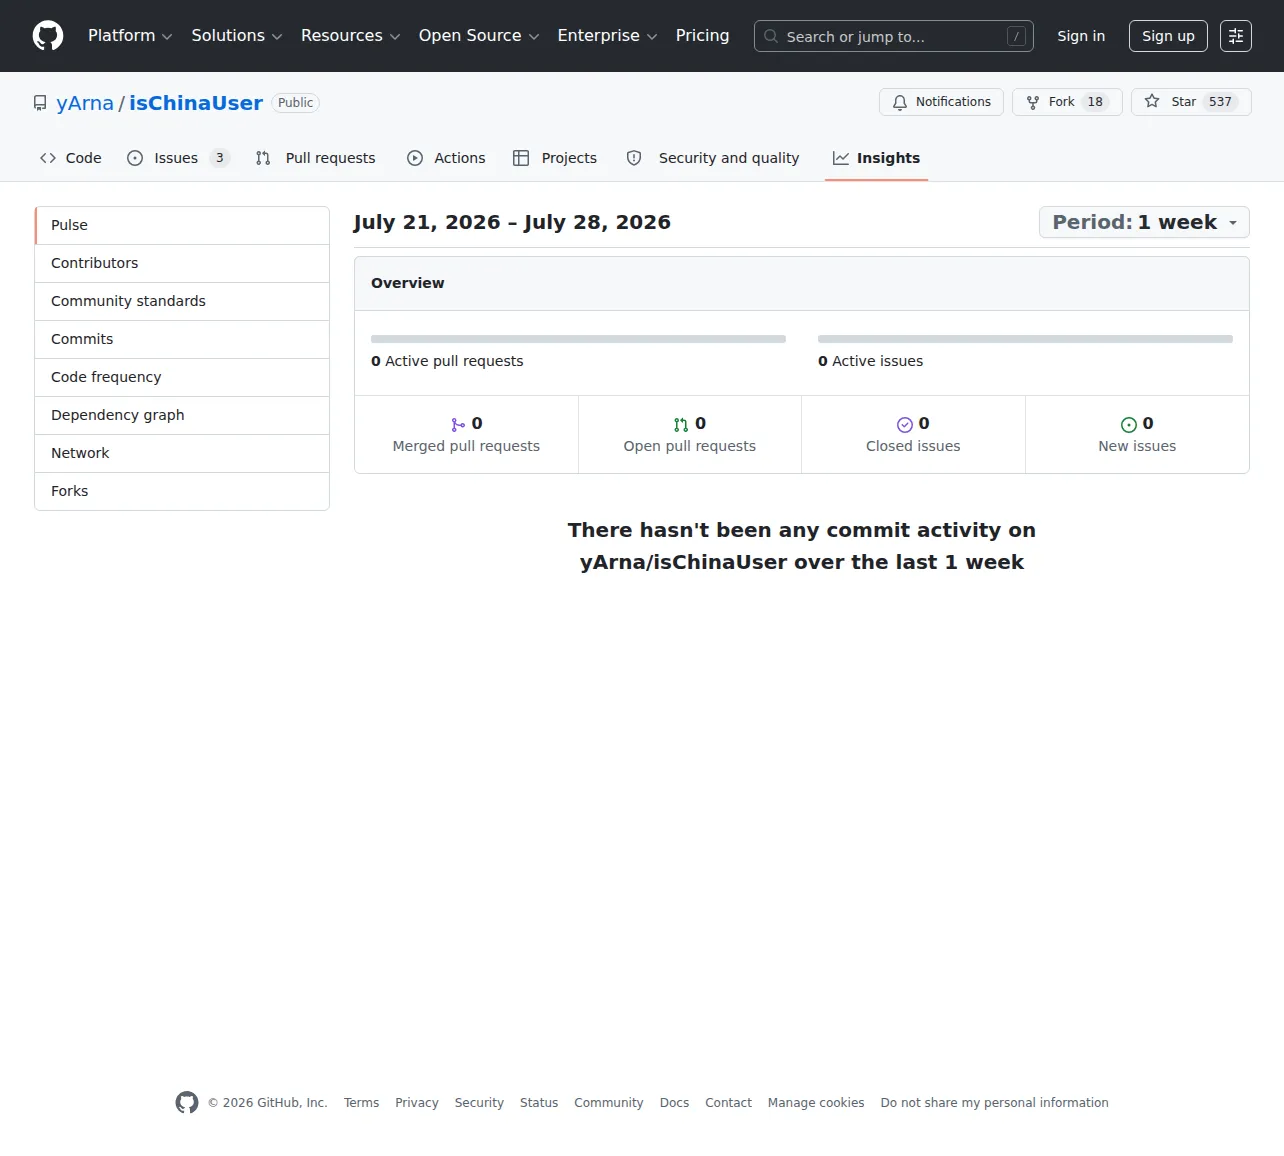Open Security and quality tab

pyautogui.click(x=713, y=158)
